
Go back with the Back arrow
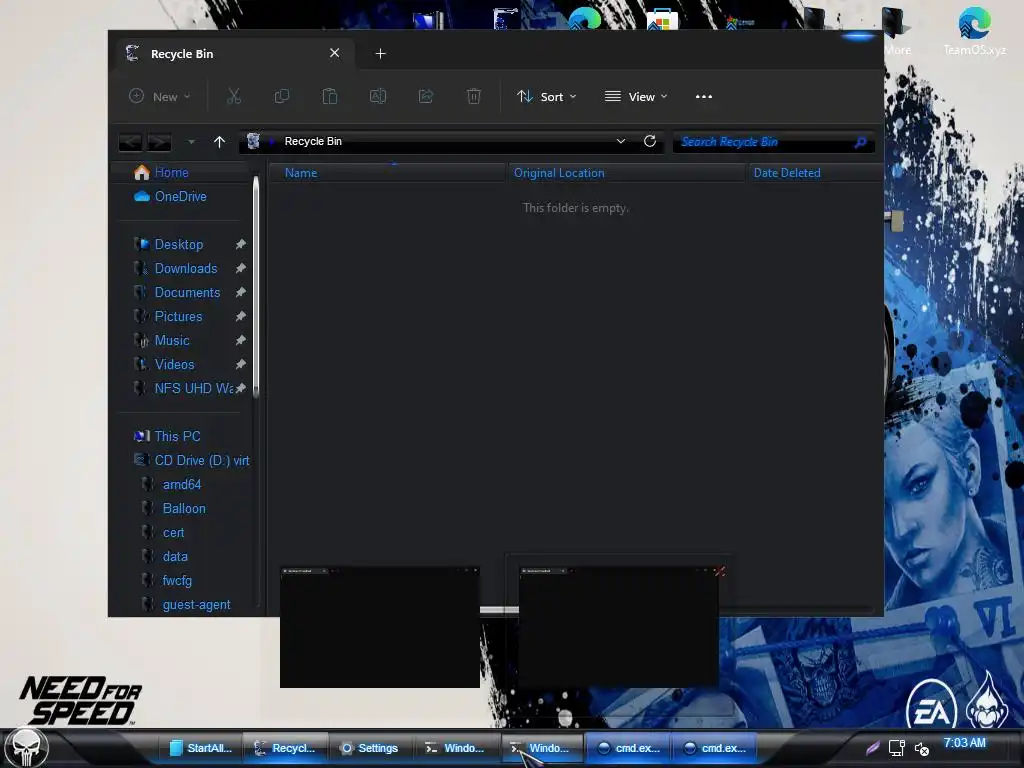pyautogui.click(x=130, y=141)
